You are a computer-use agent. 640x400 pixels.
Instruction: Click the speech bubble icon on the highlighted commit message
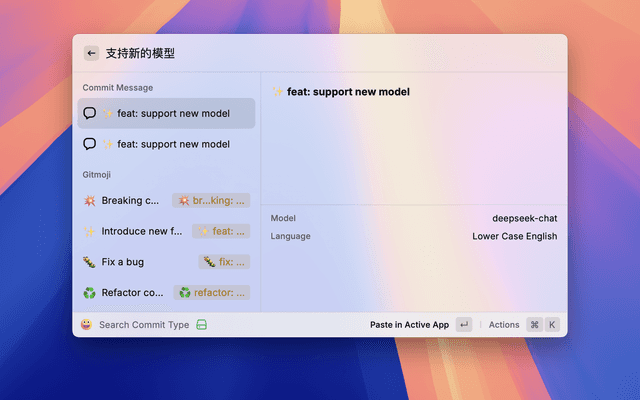[90, 113]
